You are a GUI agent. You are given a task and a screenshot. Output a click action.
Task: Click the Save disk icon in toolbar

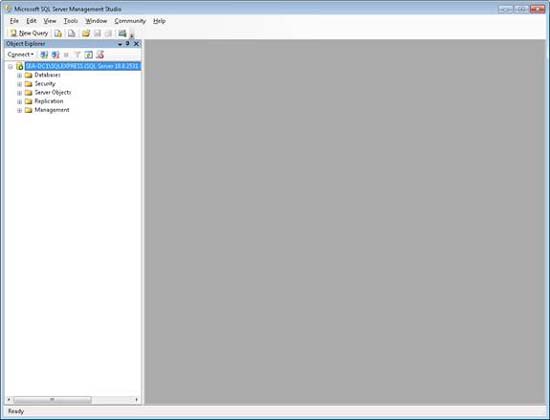[x=98, y=33]
